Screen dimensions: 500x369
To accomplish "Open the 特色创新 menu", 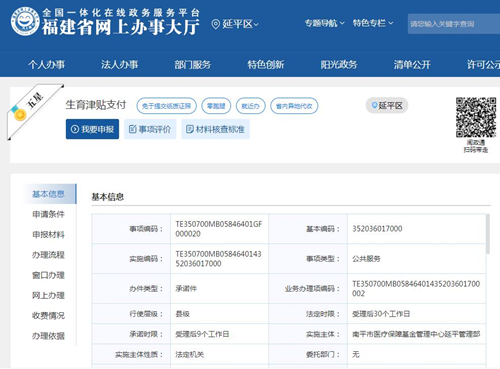I will tap(266, 64).
